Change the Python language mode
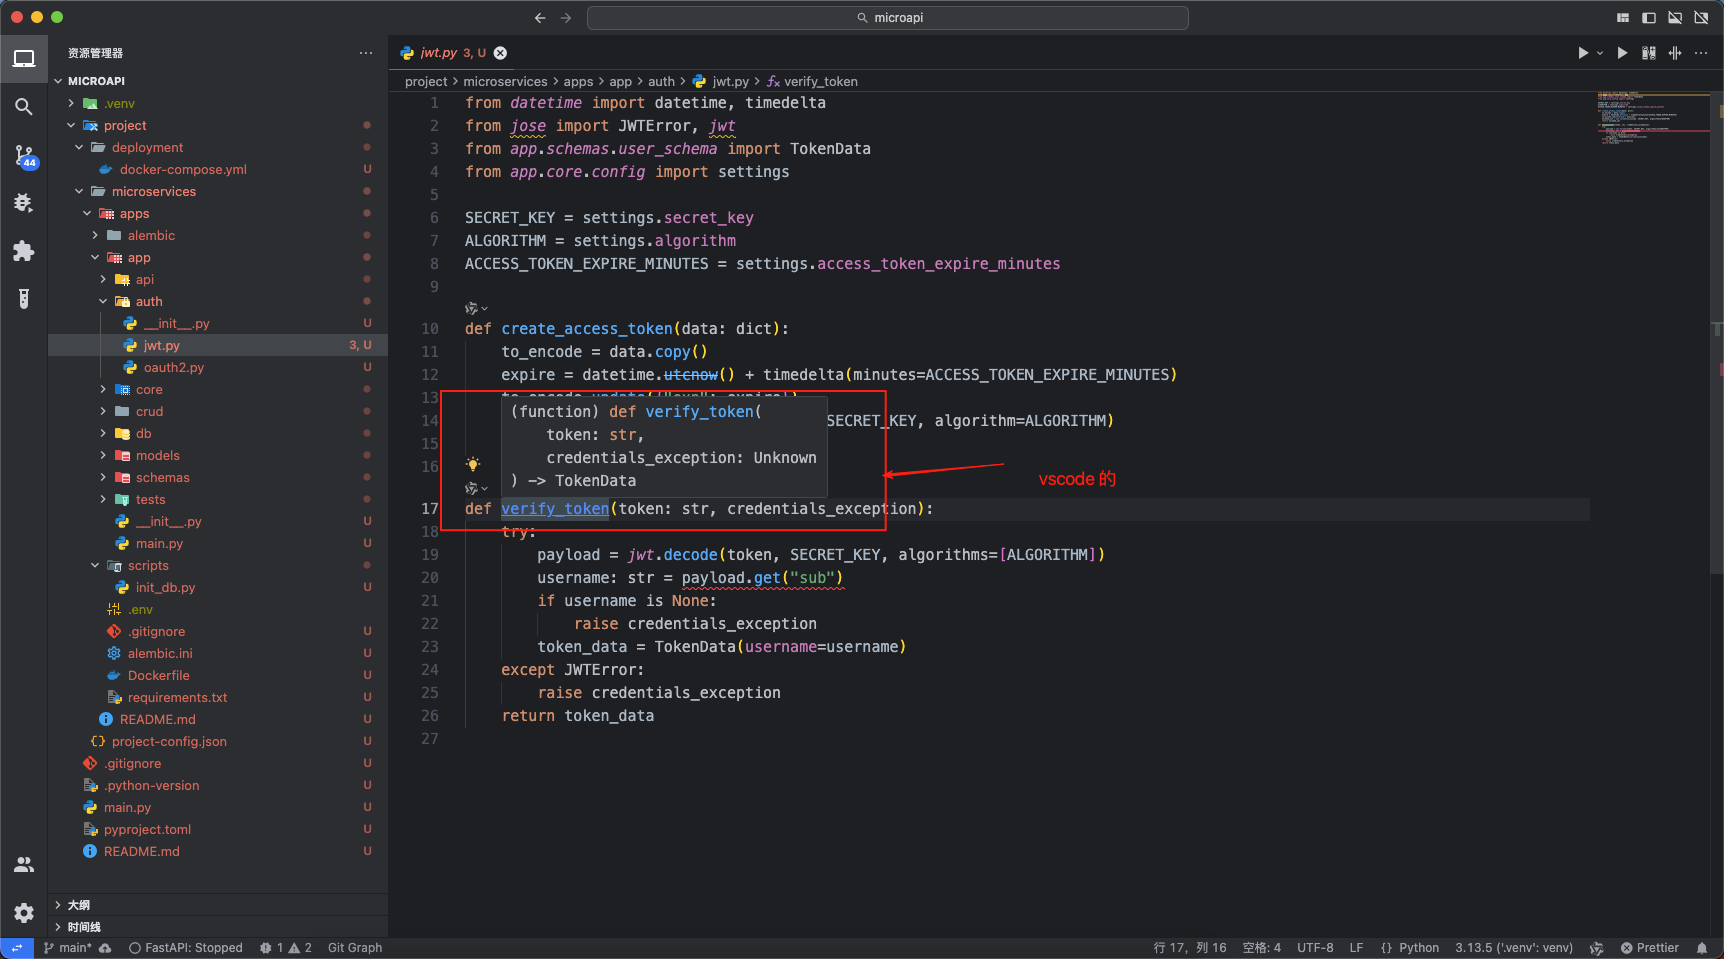Screen dimensions: 1724x959 [1419, 948]
